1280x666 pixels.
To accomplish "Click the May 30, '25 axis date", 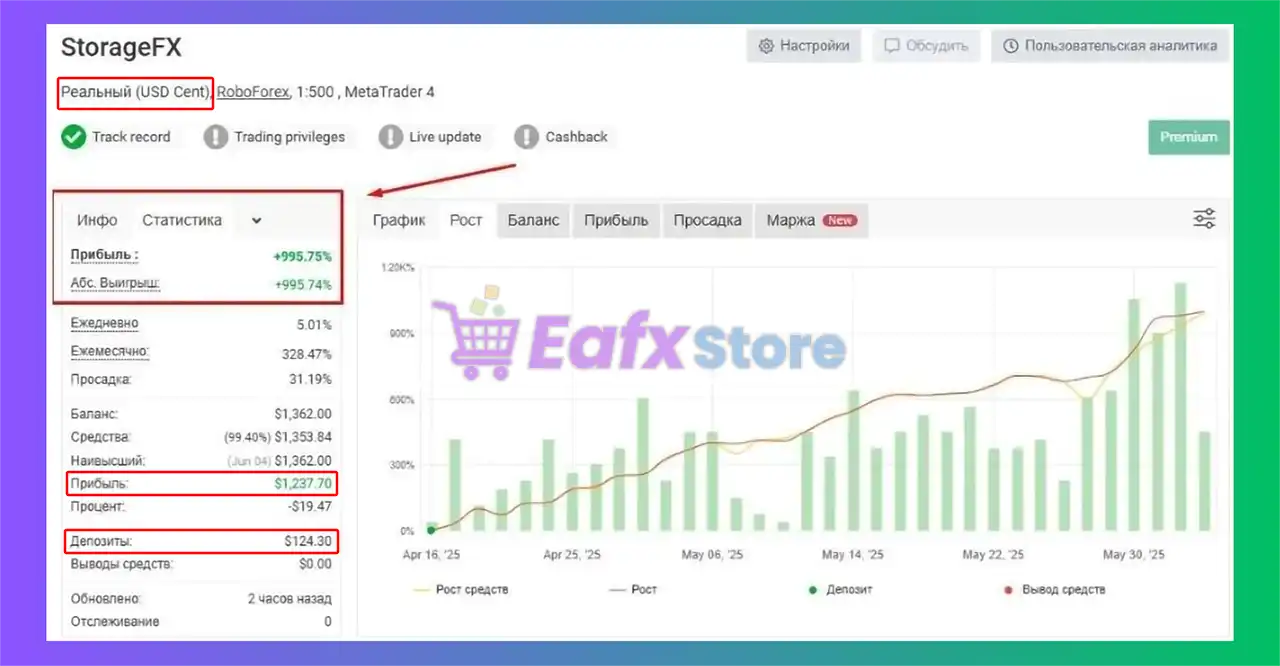I will pyautogui.click(x=1133, y=555).
